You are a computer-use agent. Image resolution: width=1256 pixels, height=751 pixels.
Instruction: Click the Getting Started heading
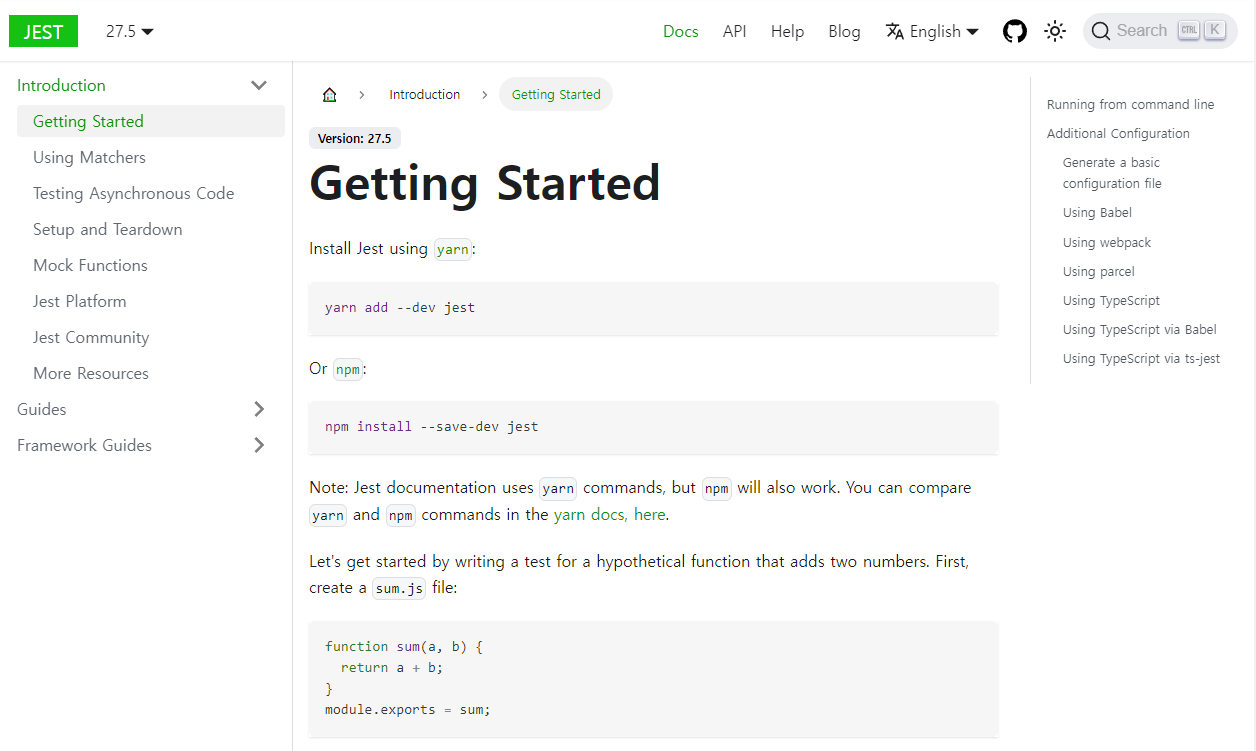(x=485, y=184)
